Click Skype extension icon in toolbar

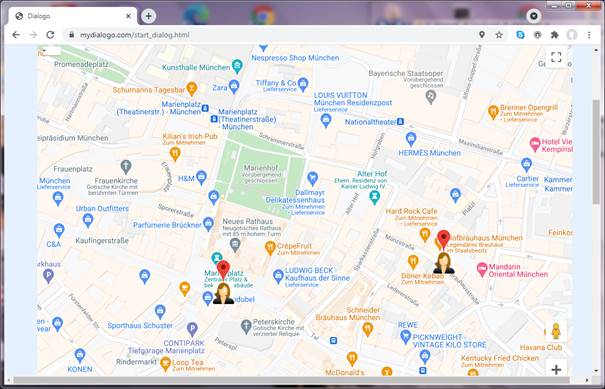pos(520,35)
